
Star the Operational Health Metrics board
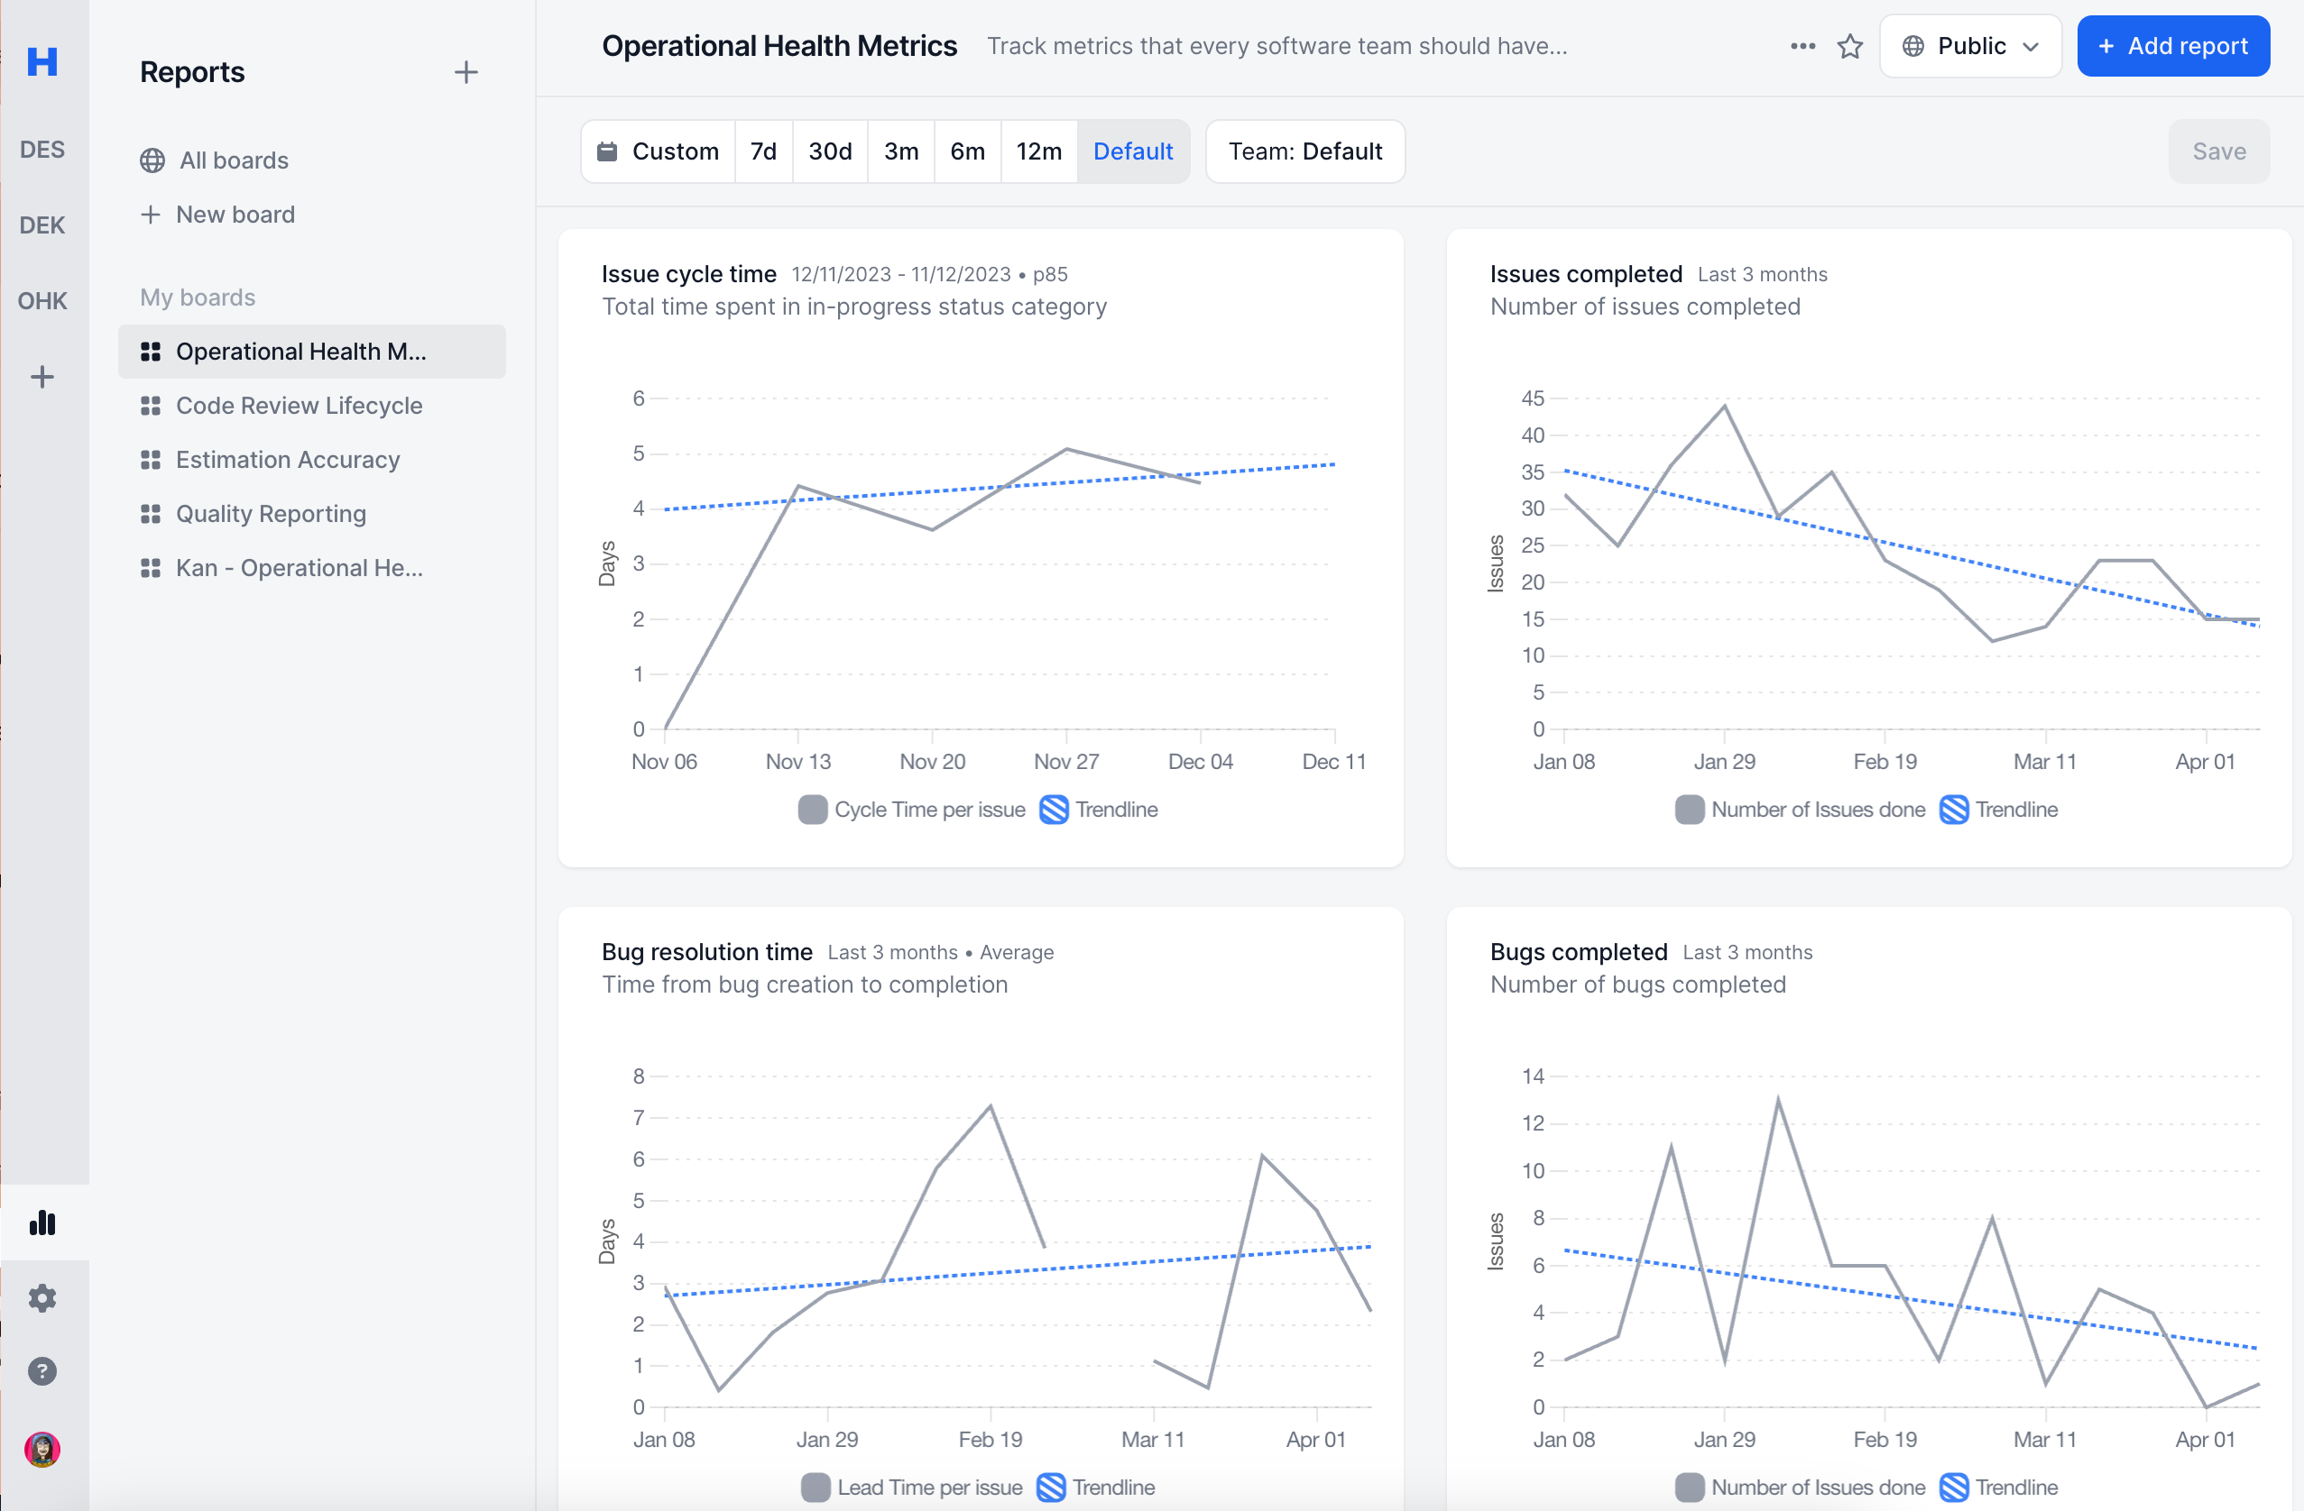1849,46
